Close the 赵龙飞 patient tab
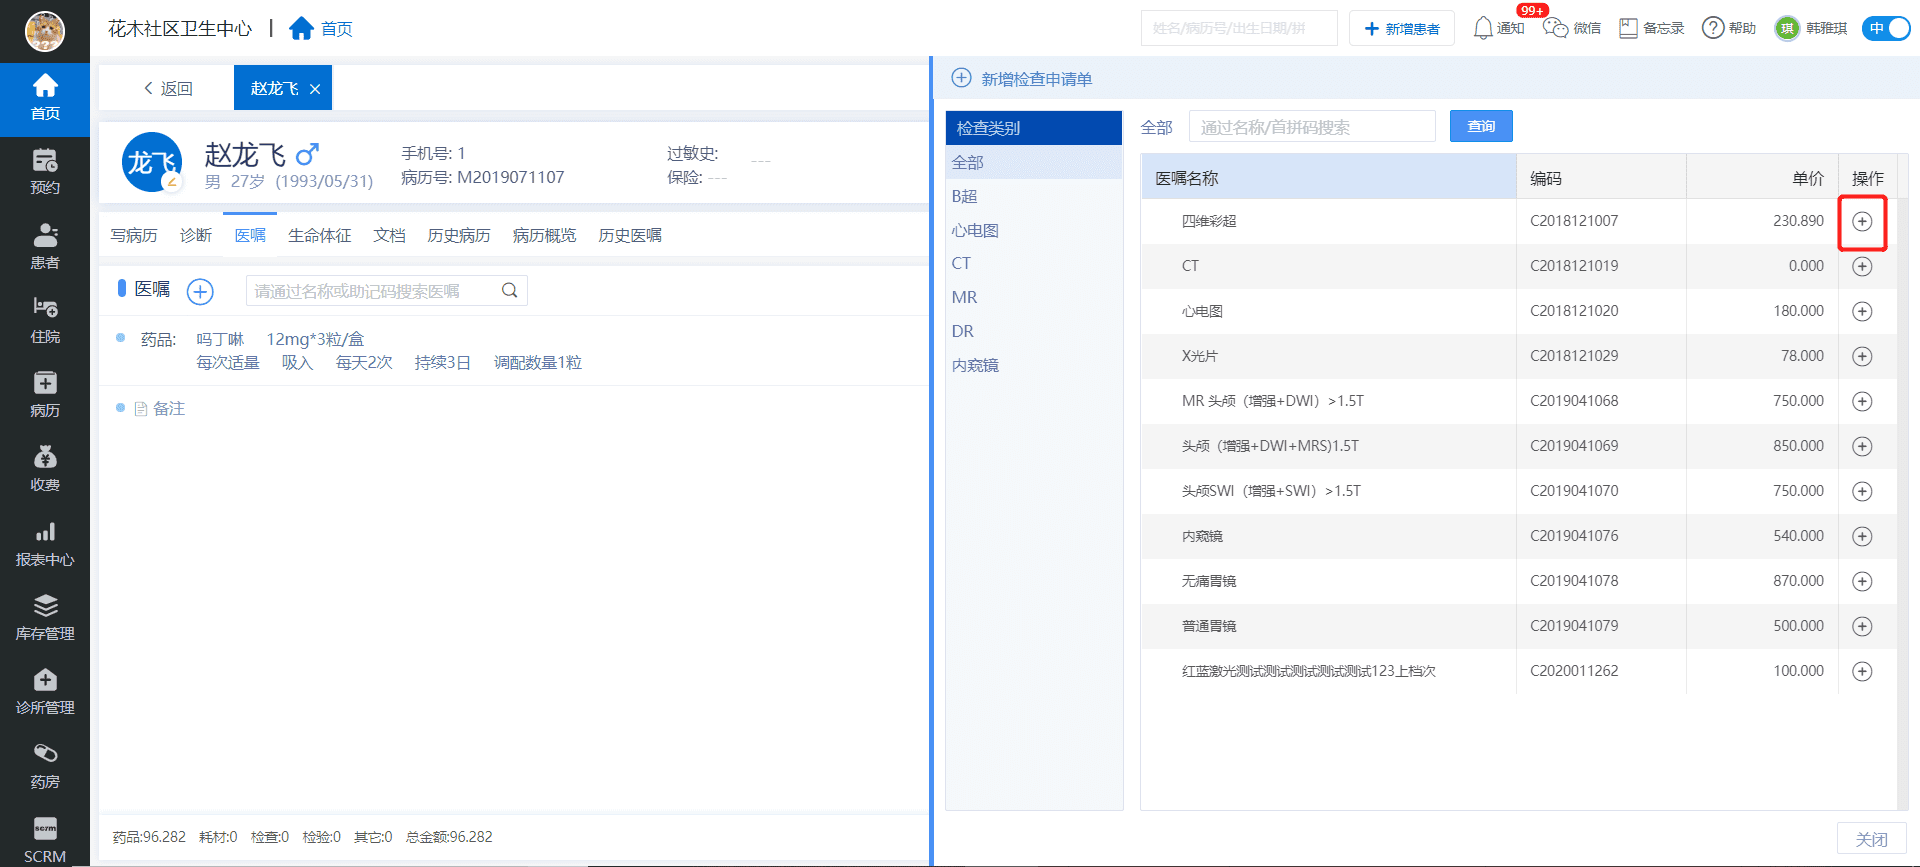This screenshot has width=1920, height=867. tap(315, 89)
